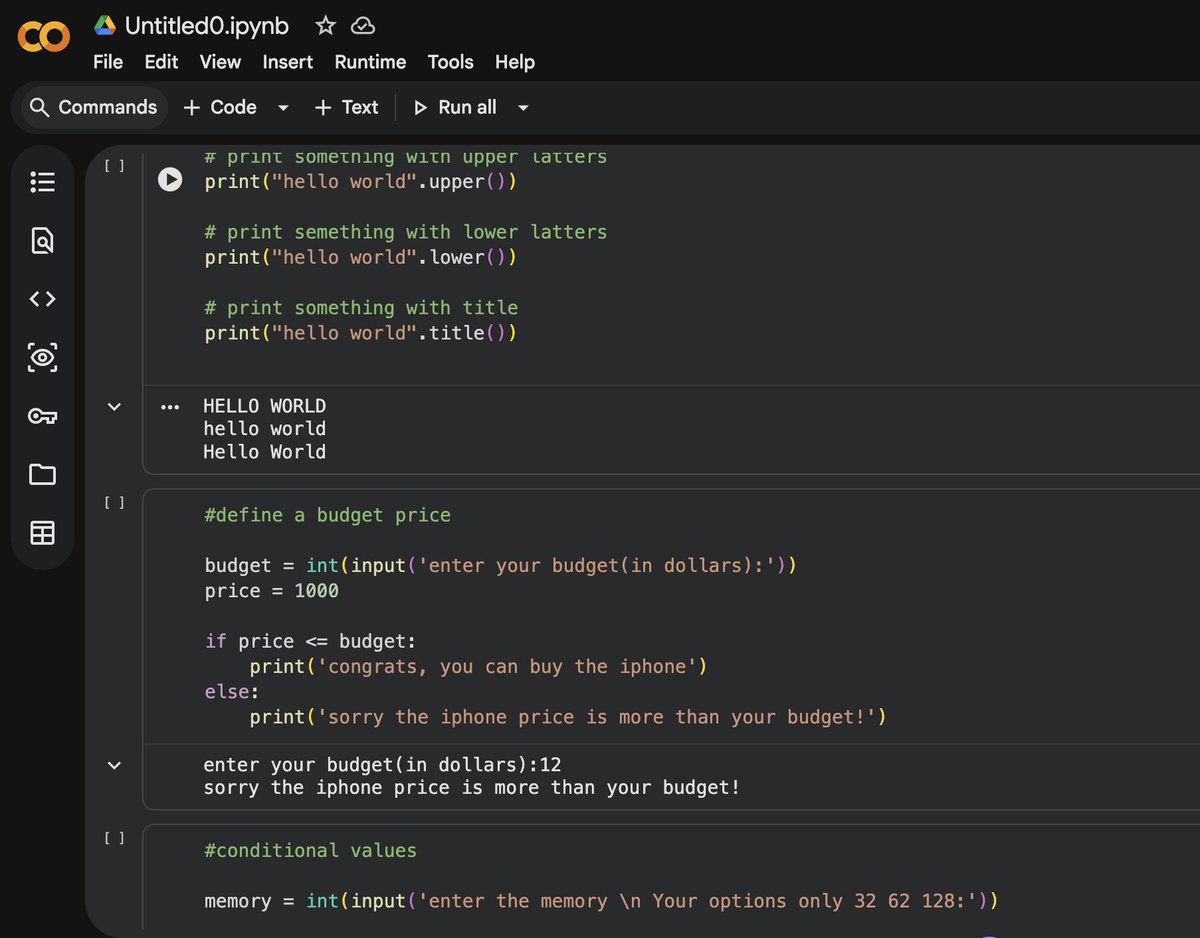Expand the dropdown arrow next to Code
Image resolution: width=1200 pixels, height=938 pixels.
(283, 108)
